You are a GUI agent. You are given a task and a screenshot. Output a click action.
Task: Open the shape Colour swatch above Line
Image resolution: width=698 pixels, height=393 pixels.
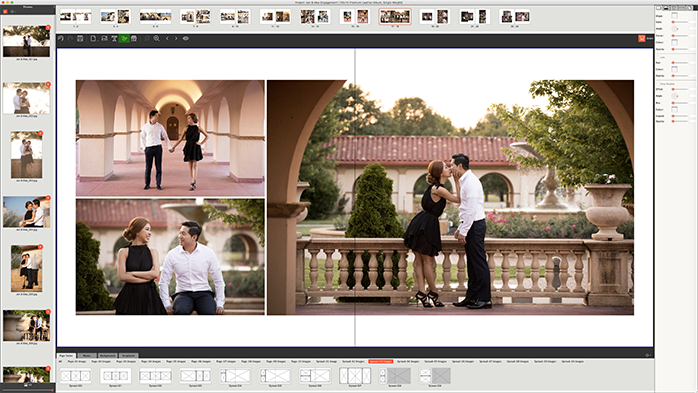(674, 42)
